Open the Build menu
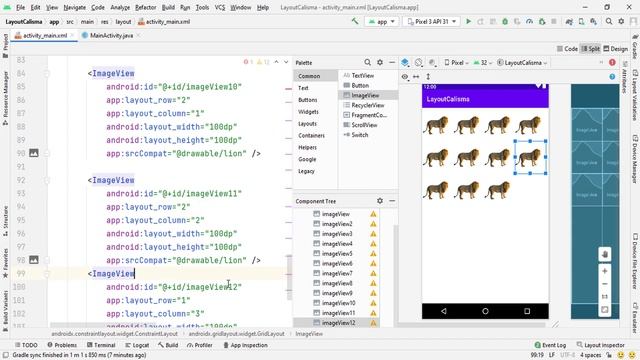Screen dimensions: 640x360 click(x=168, y=7)
